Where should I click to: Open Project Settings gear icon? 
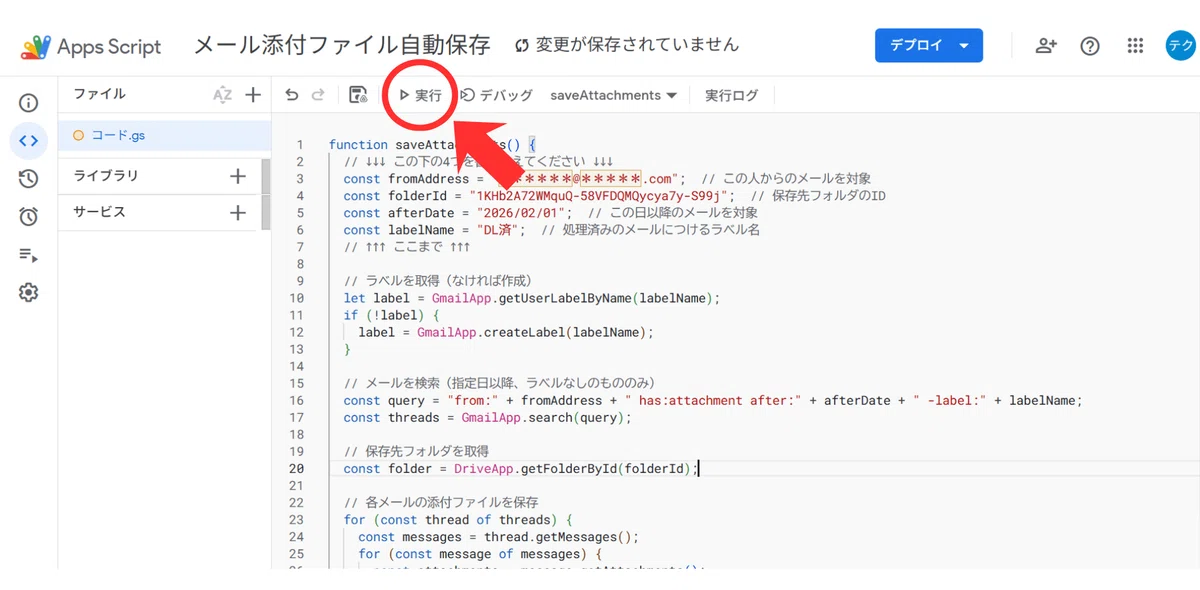(28, 293)
